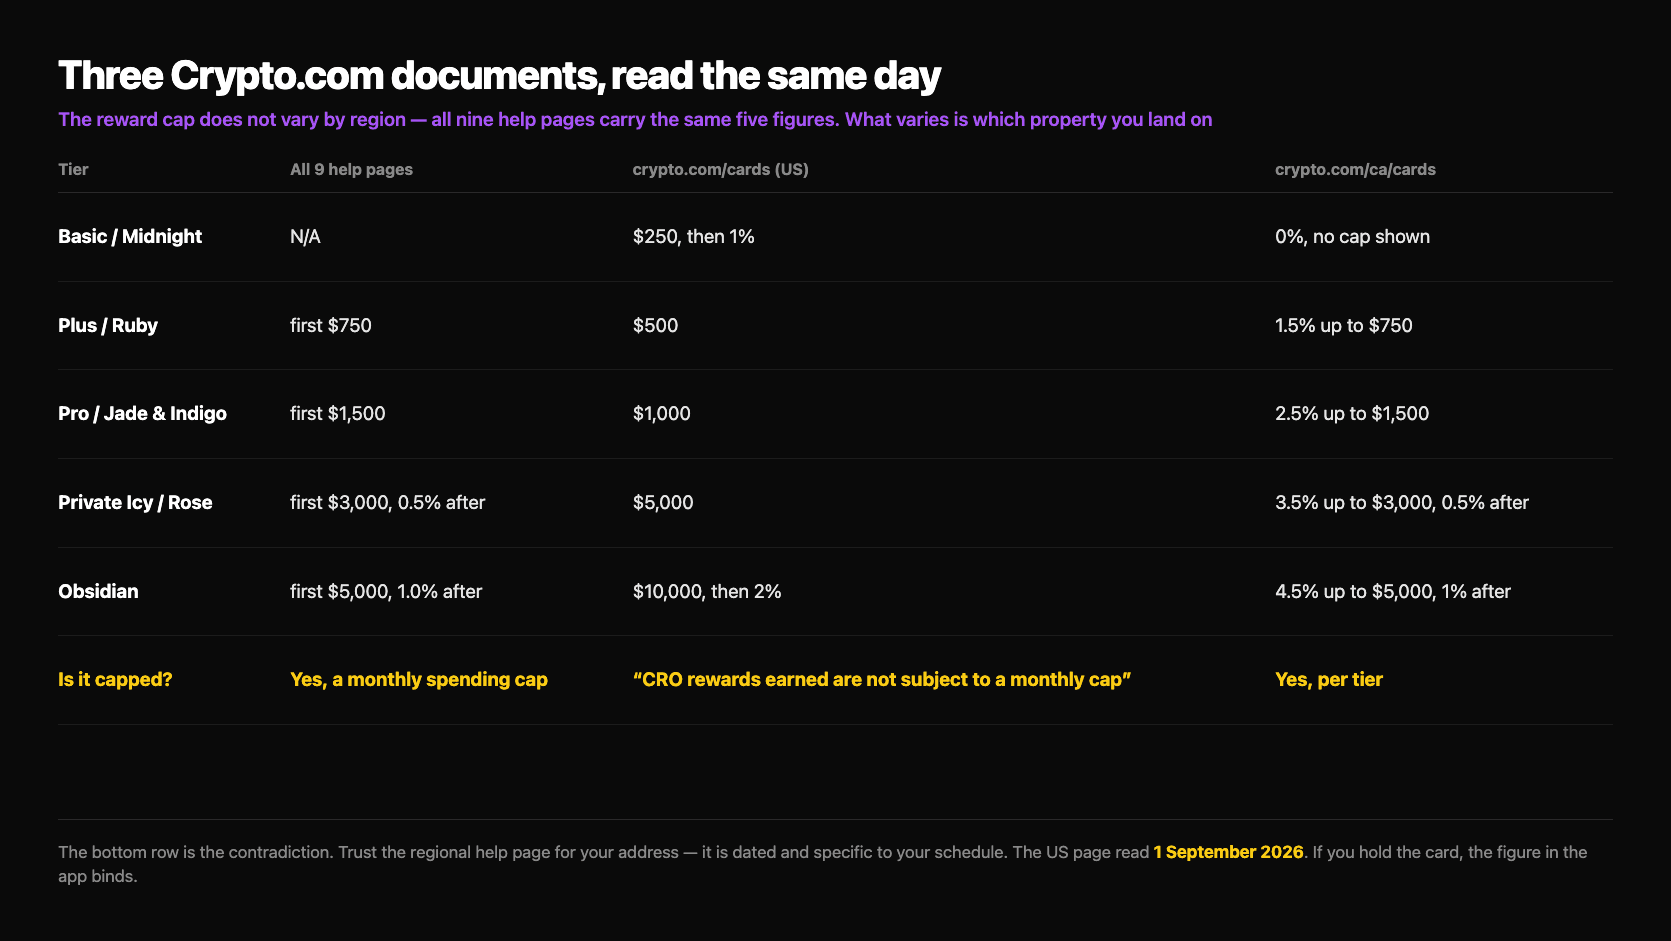Click the "0%, no cap shown" cell

[x=1352, y=237]
